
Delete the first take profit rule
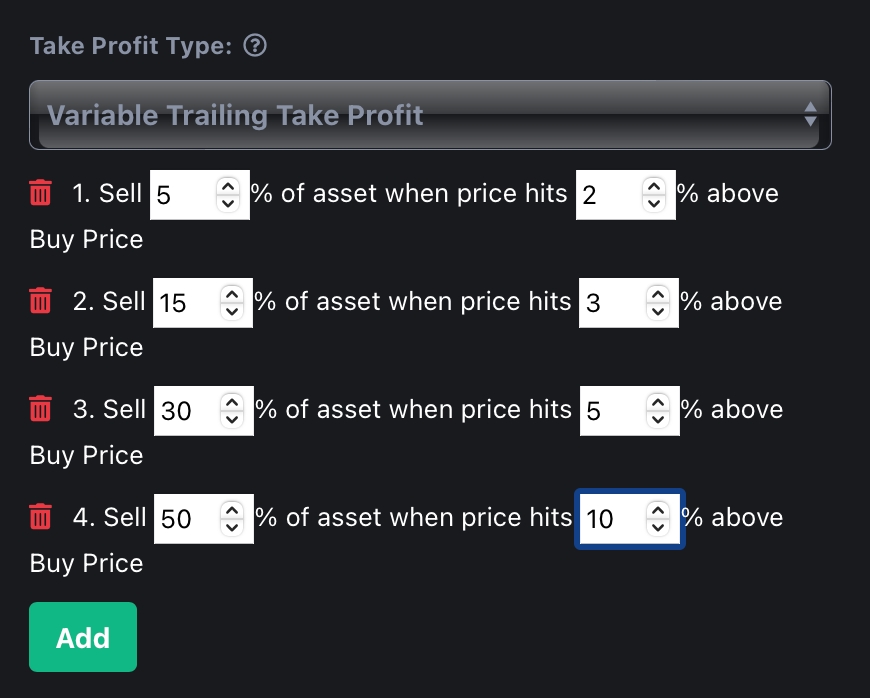[x=40, y=193]
